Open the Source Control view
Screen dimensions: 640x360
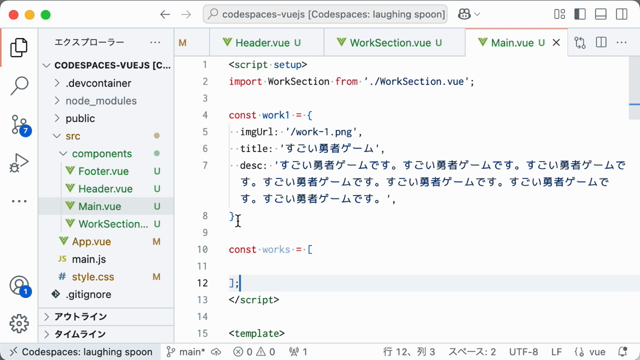point(19,125)
